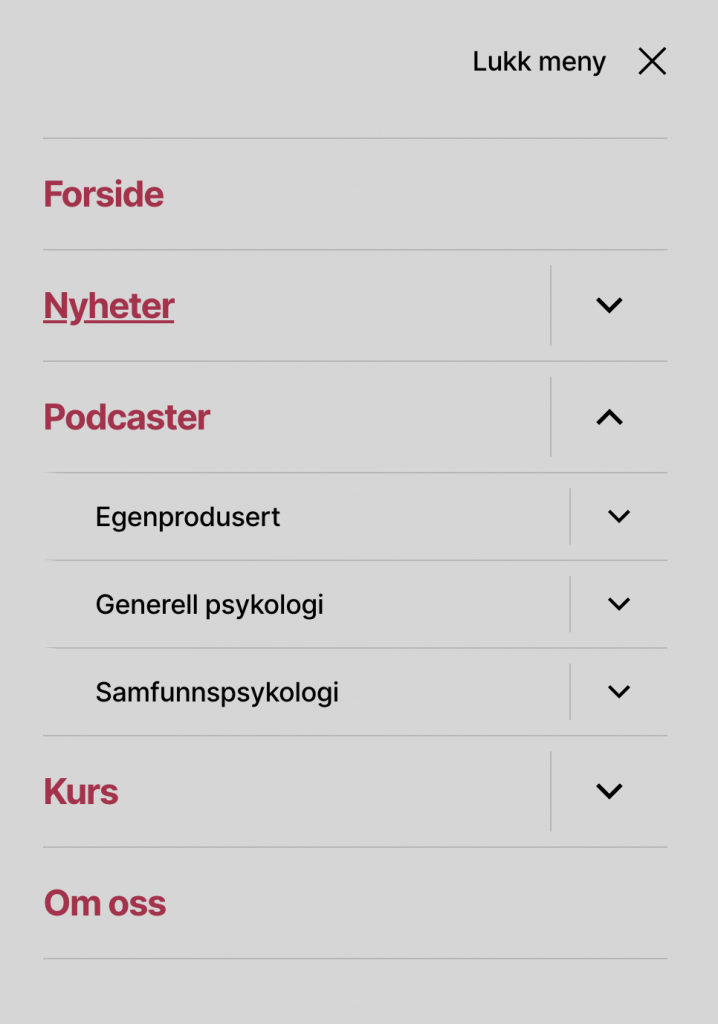Open the Podcaster menu item
Image resolution: width=718 pixels, height=1024 pixels.
click(x=127, y=417)
